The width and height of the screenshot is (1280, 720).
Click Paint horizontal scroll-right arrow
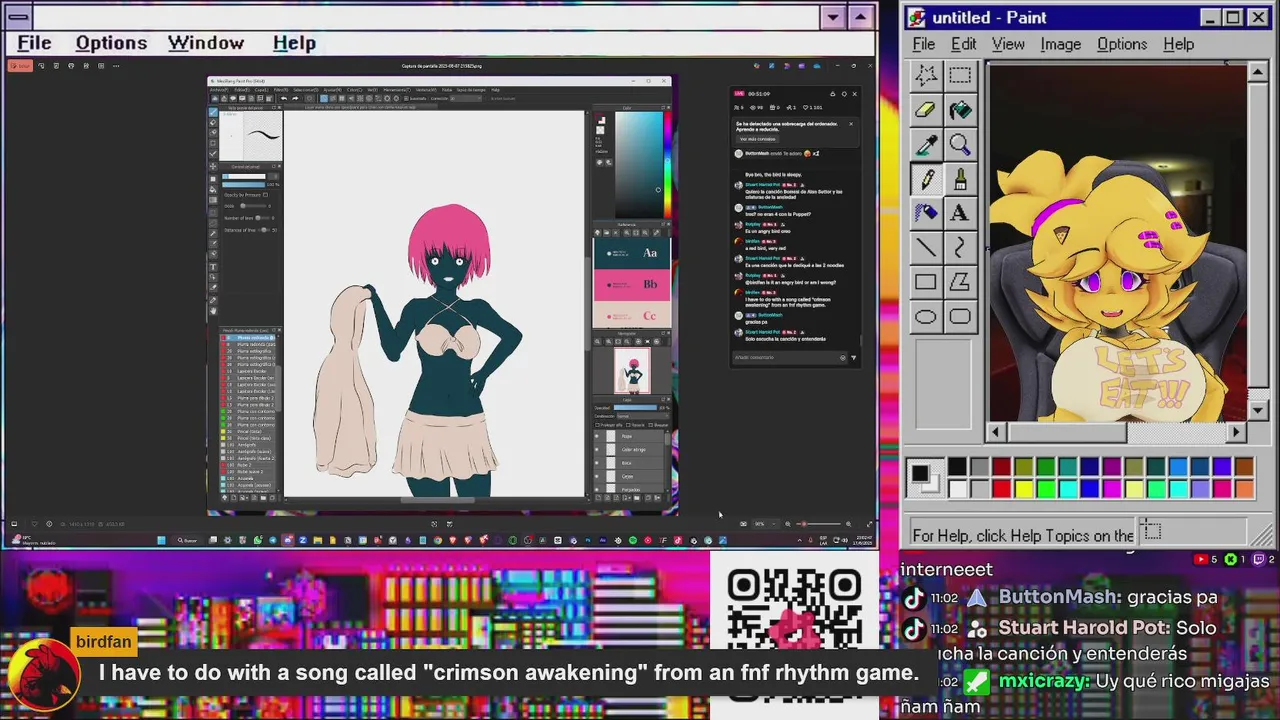point(1237,432)
